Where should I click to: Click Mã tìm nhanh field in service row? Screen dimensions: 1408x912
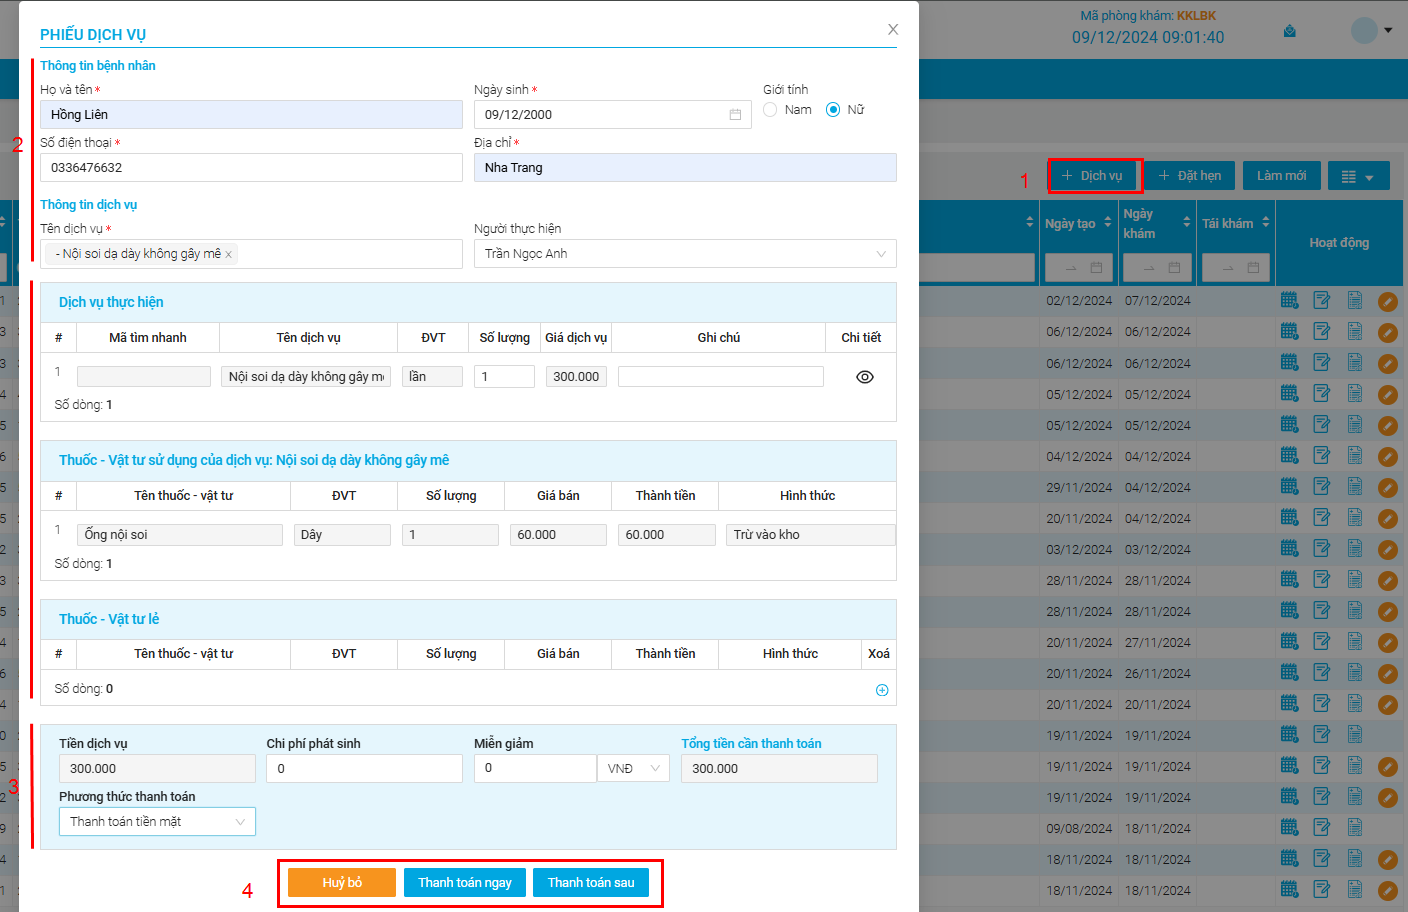click(144, 377)
